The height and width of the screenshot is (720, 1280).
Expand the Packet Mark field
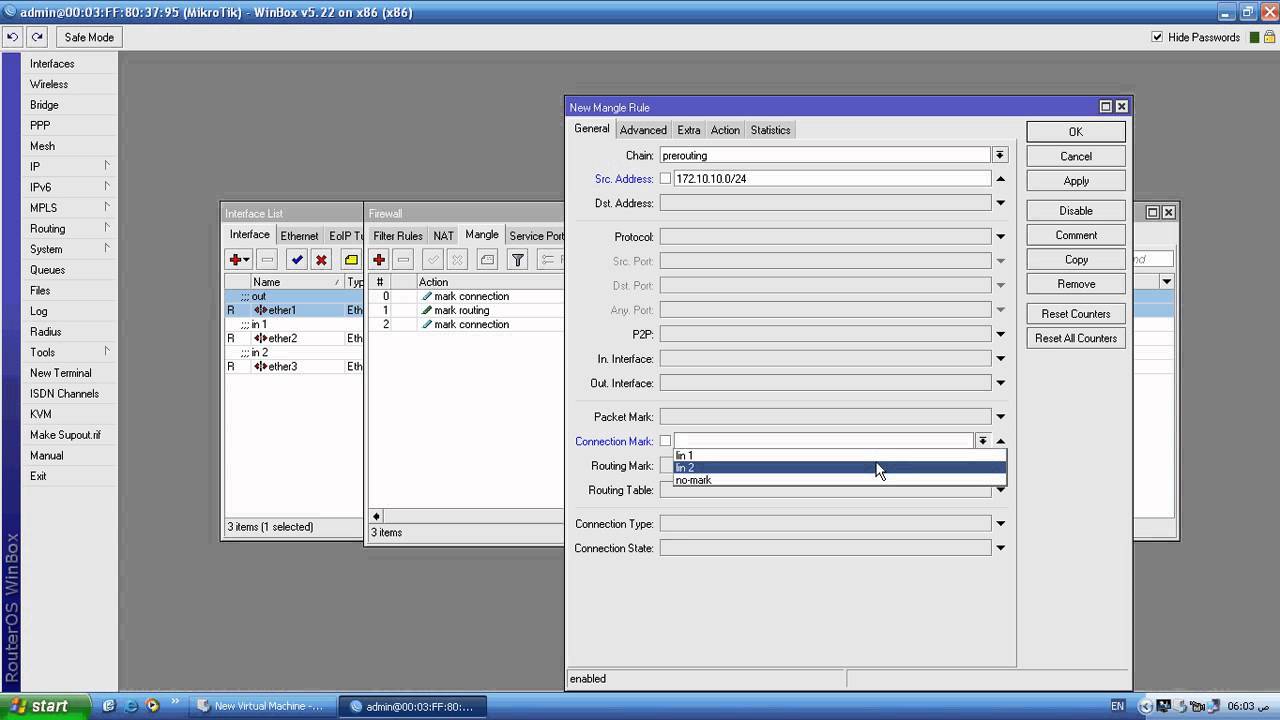click(x=1000, y=417)
